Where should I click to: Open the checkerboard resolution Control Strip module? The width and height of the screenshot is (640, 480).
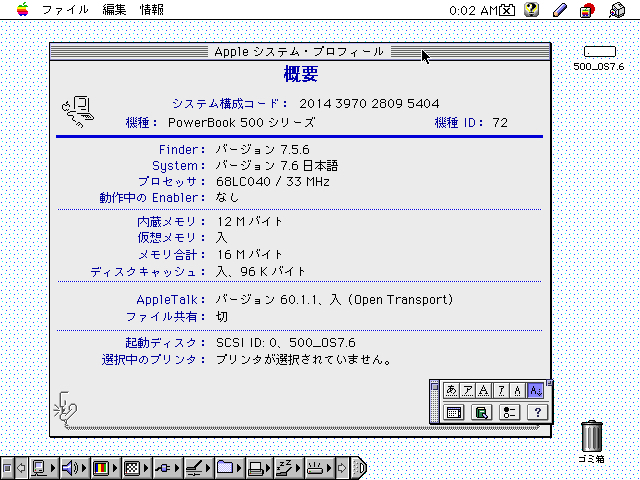(136, 468)
